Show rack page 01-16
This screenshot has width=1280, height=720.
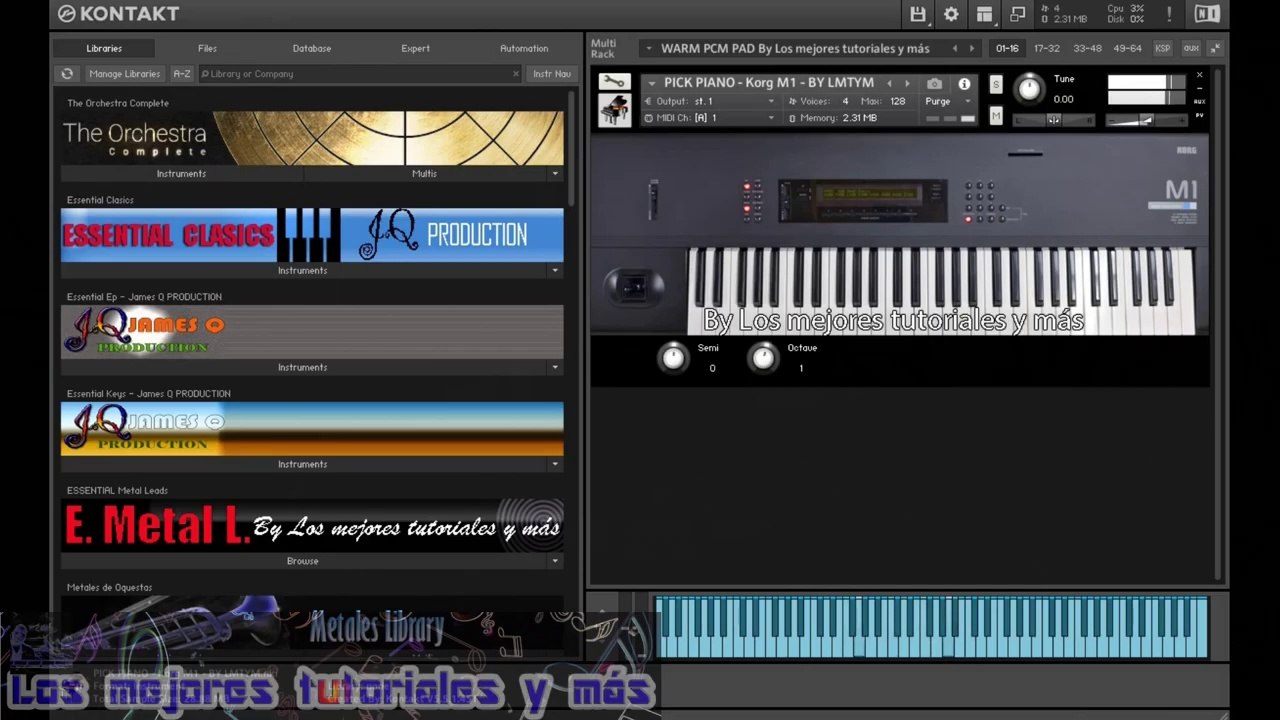point(1007,48)
